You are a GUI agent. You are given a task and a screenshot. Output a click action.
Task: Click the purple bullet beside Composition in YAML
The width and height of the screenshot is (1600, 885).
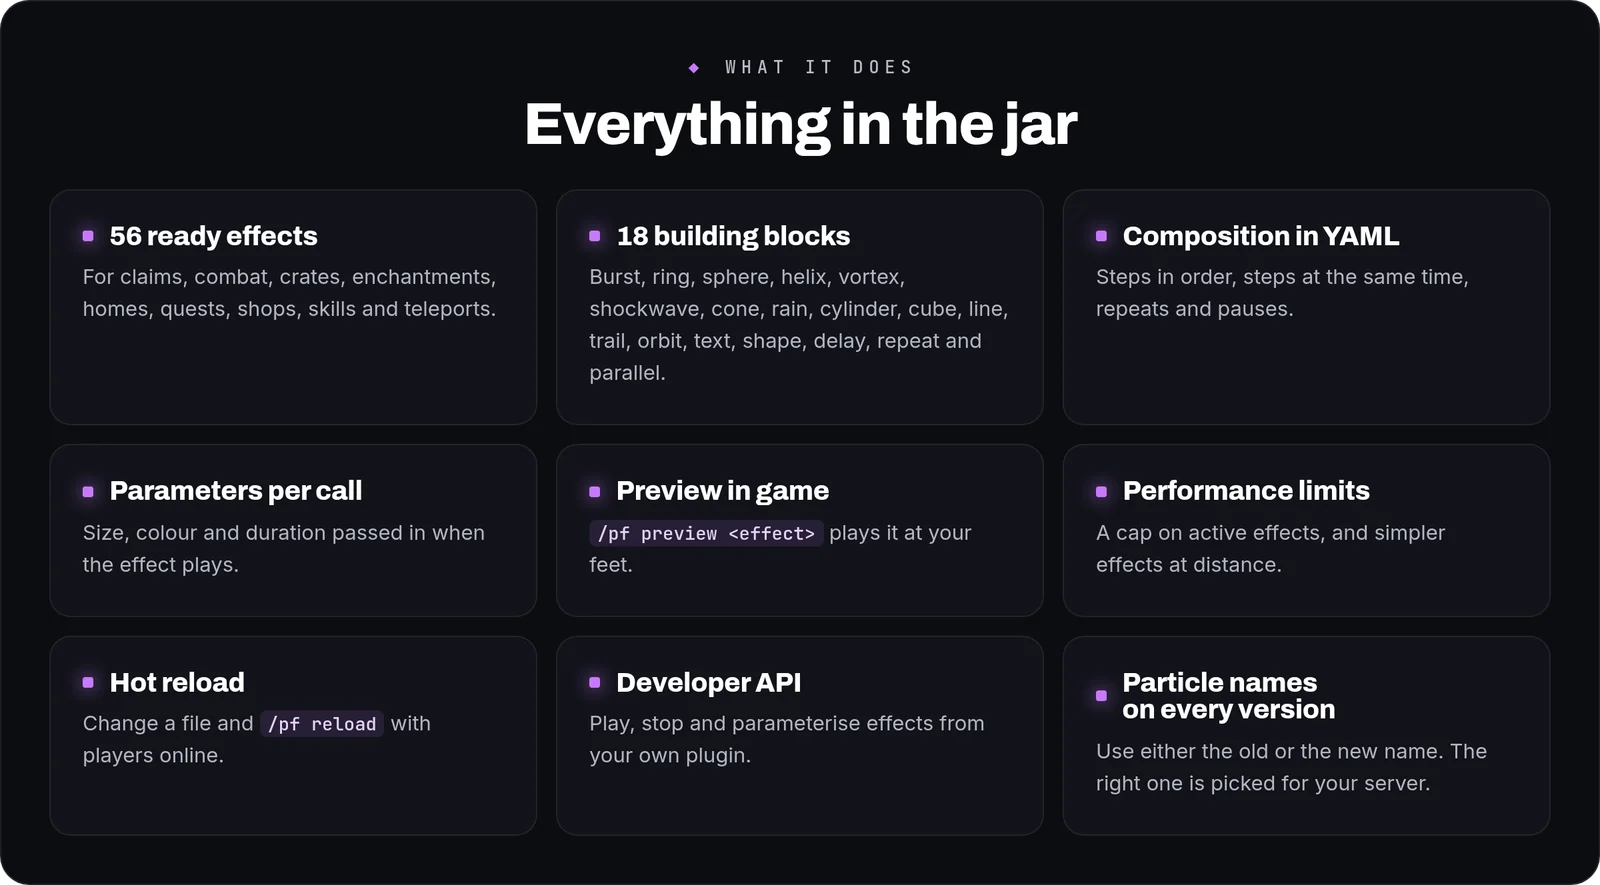pos(1101,236)
